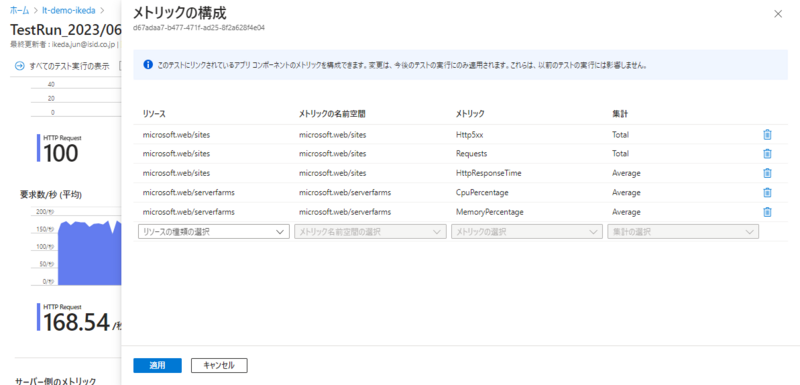Click the キャンセル button
This screenshot has width=800, height=385.
pyautogui.click(x=219, y=365)
